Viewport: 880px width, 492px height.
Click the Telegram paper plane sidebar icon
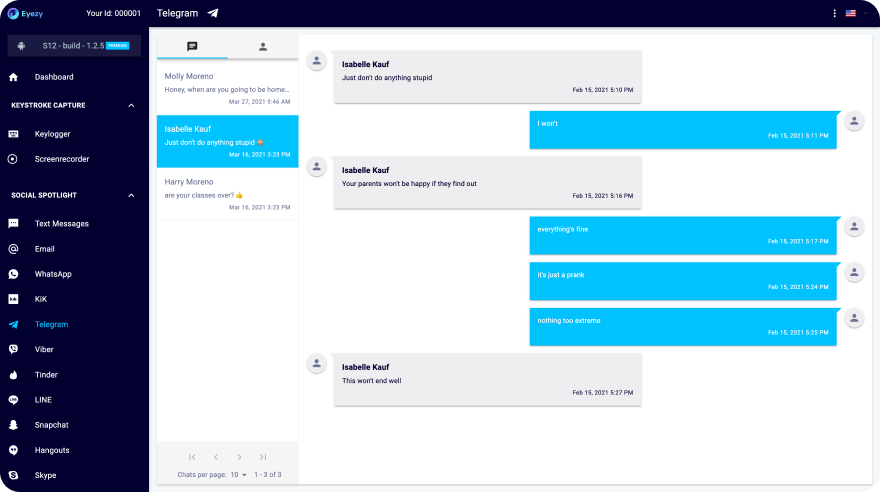[13, 324]
